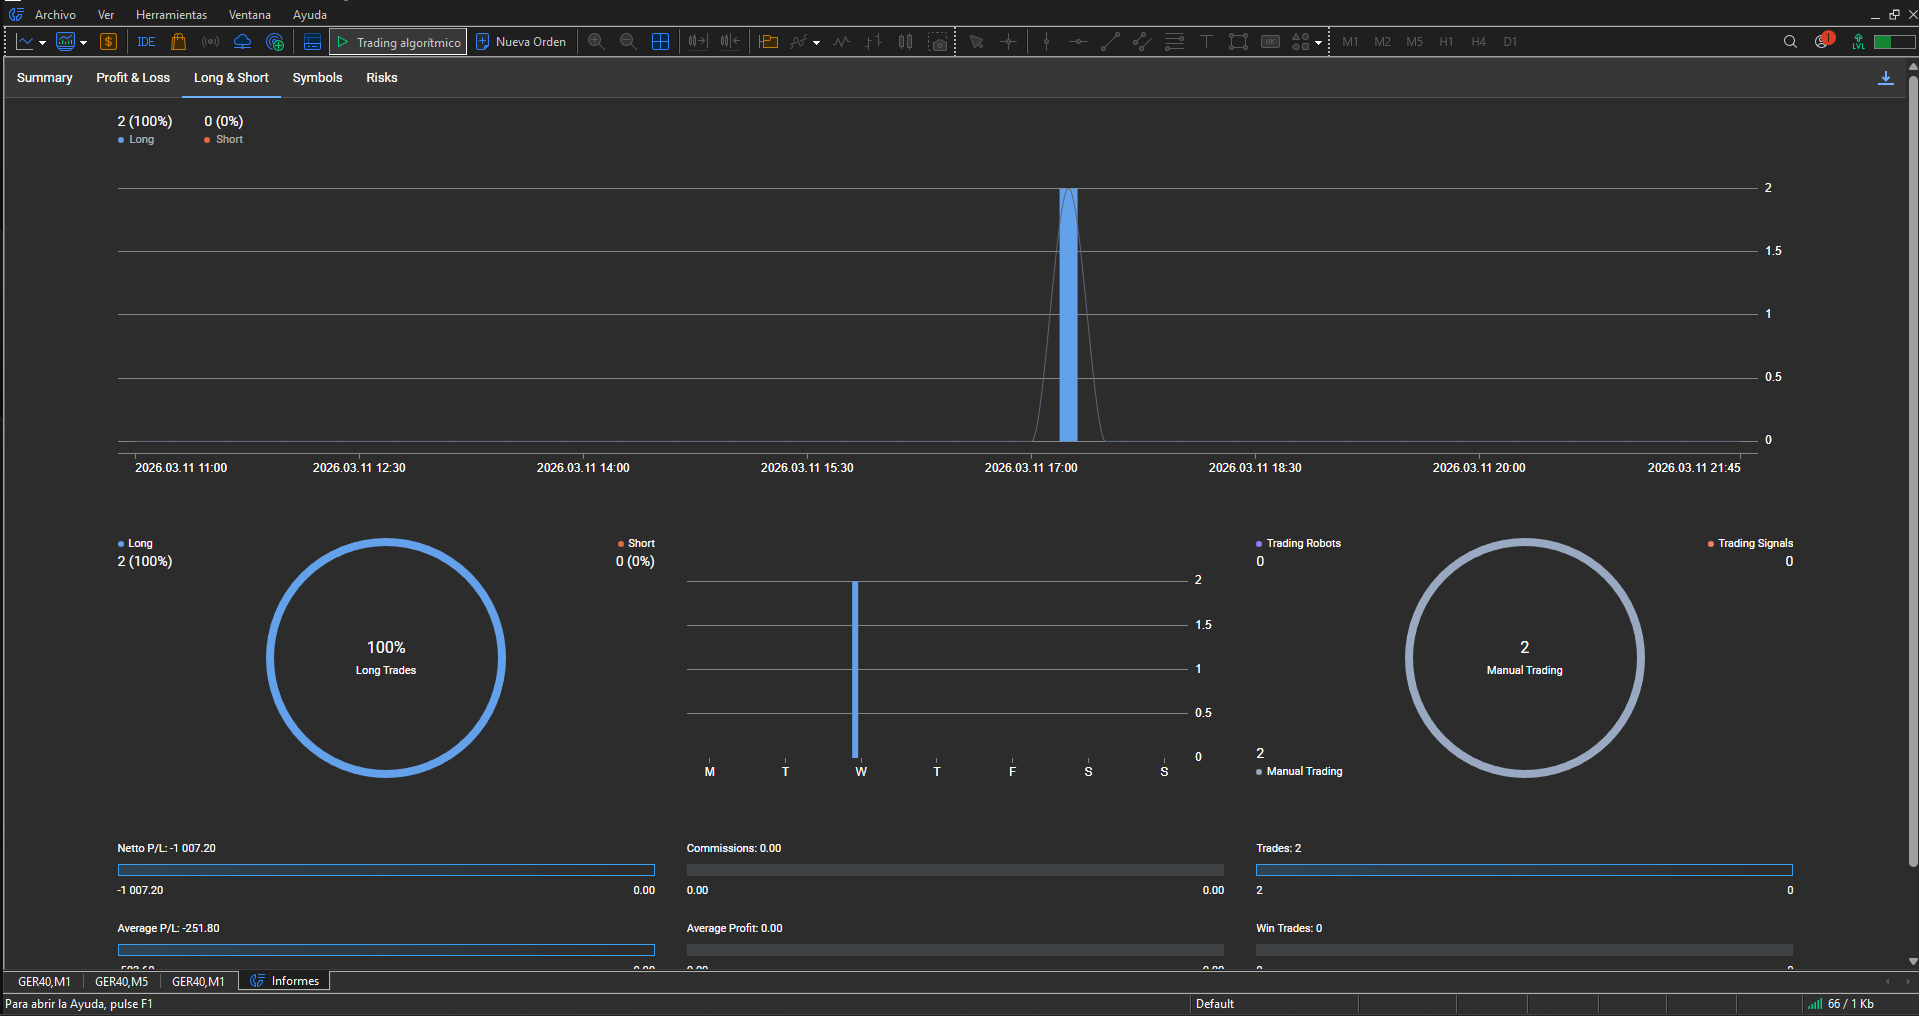The width and height of the screenshot is (1919, 1016).
Task: Switch to the Profit & Loss tab
Action: click(133, 78)
